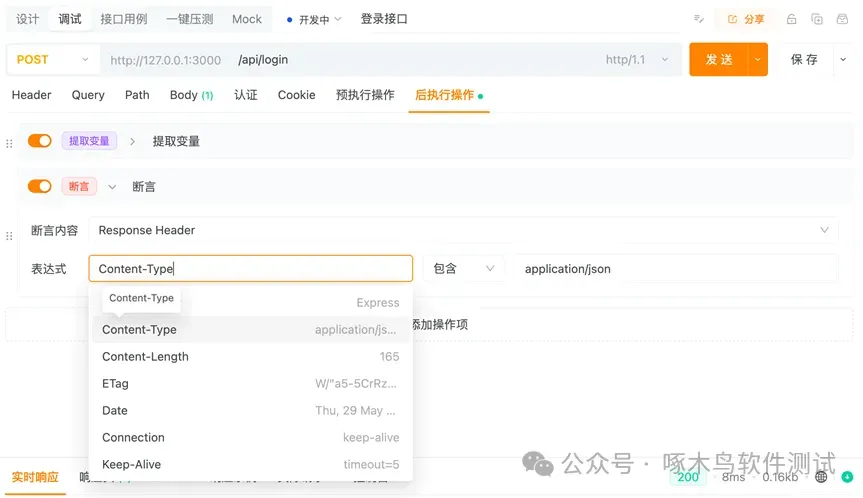Switch to the 实时响应 tab
Viewport: 863px width, 498px height.
pos(35,477)
